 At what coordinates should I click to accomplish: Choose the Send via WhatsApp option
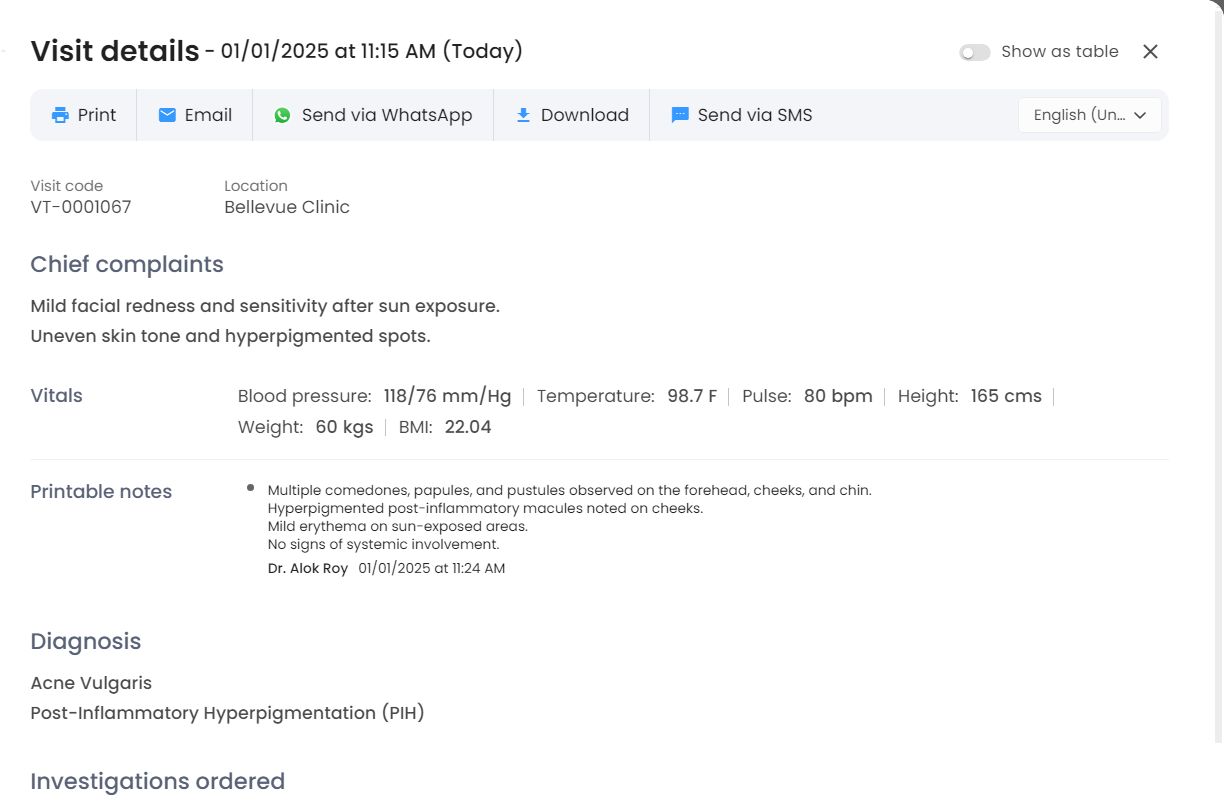[386, 115]
